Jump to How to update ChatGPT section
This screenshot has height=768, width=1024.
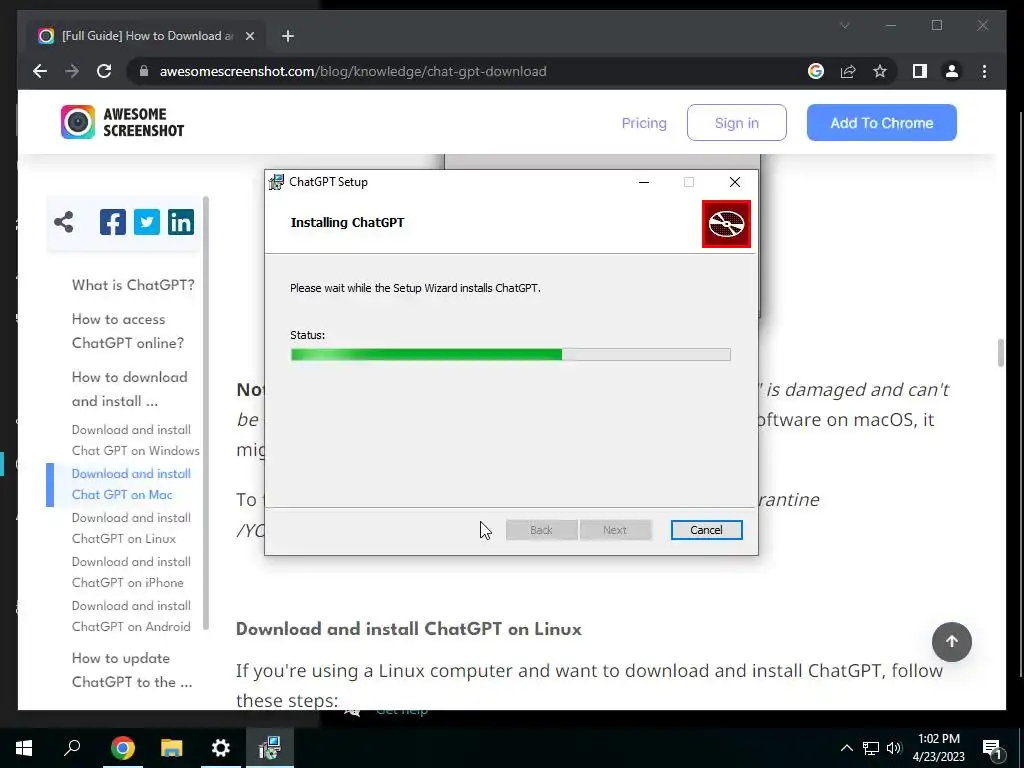click(x=132, y=670)
